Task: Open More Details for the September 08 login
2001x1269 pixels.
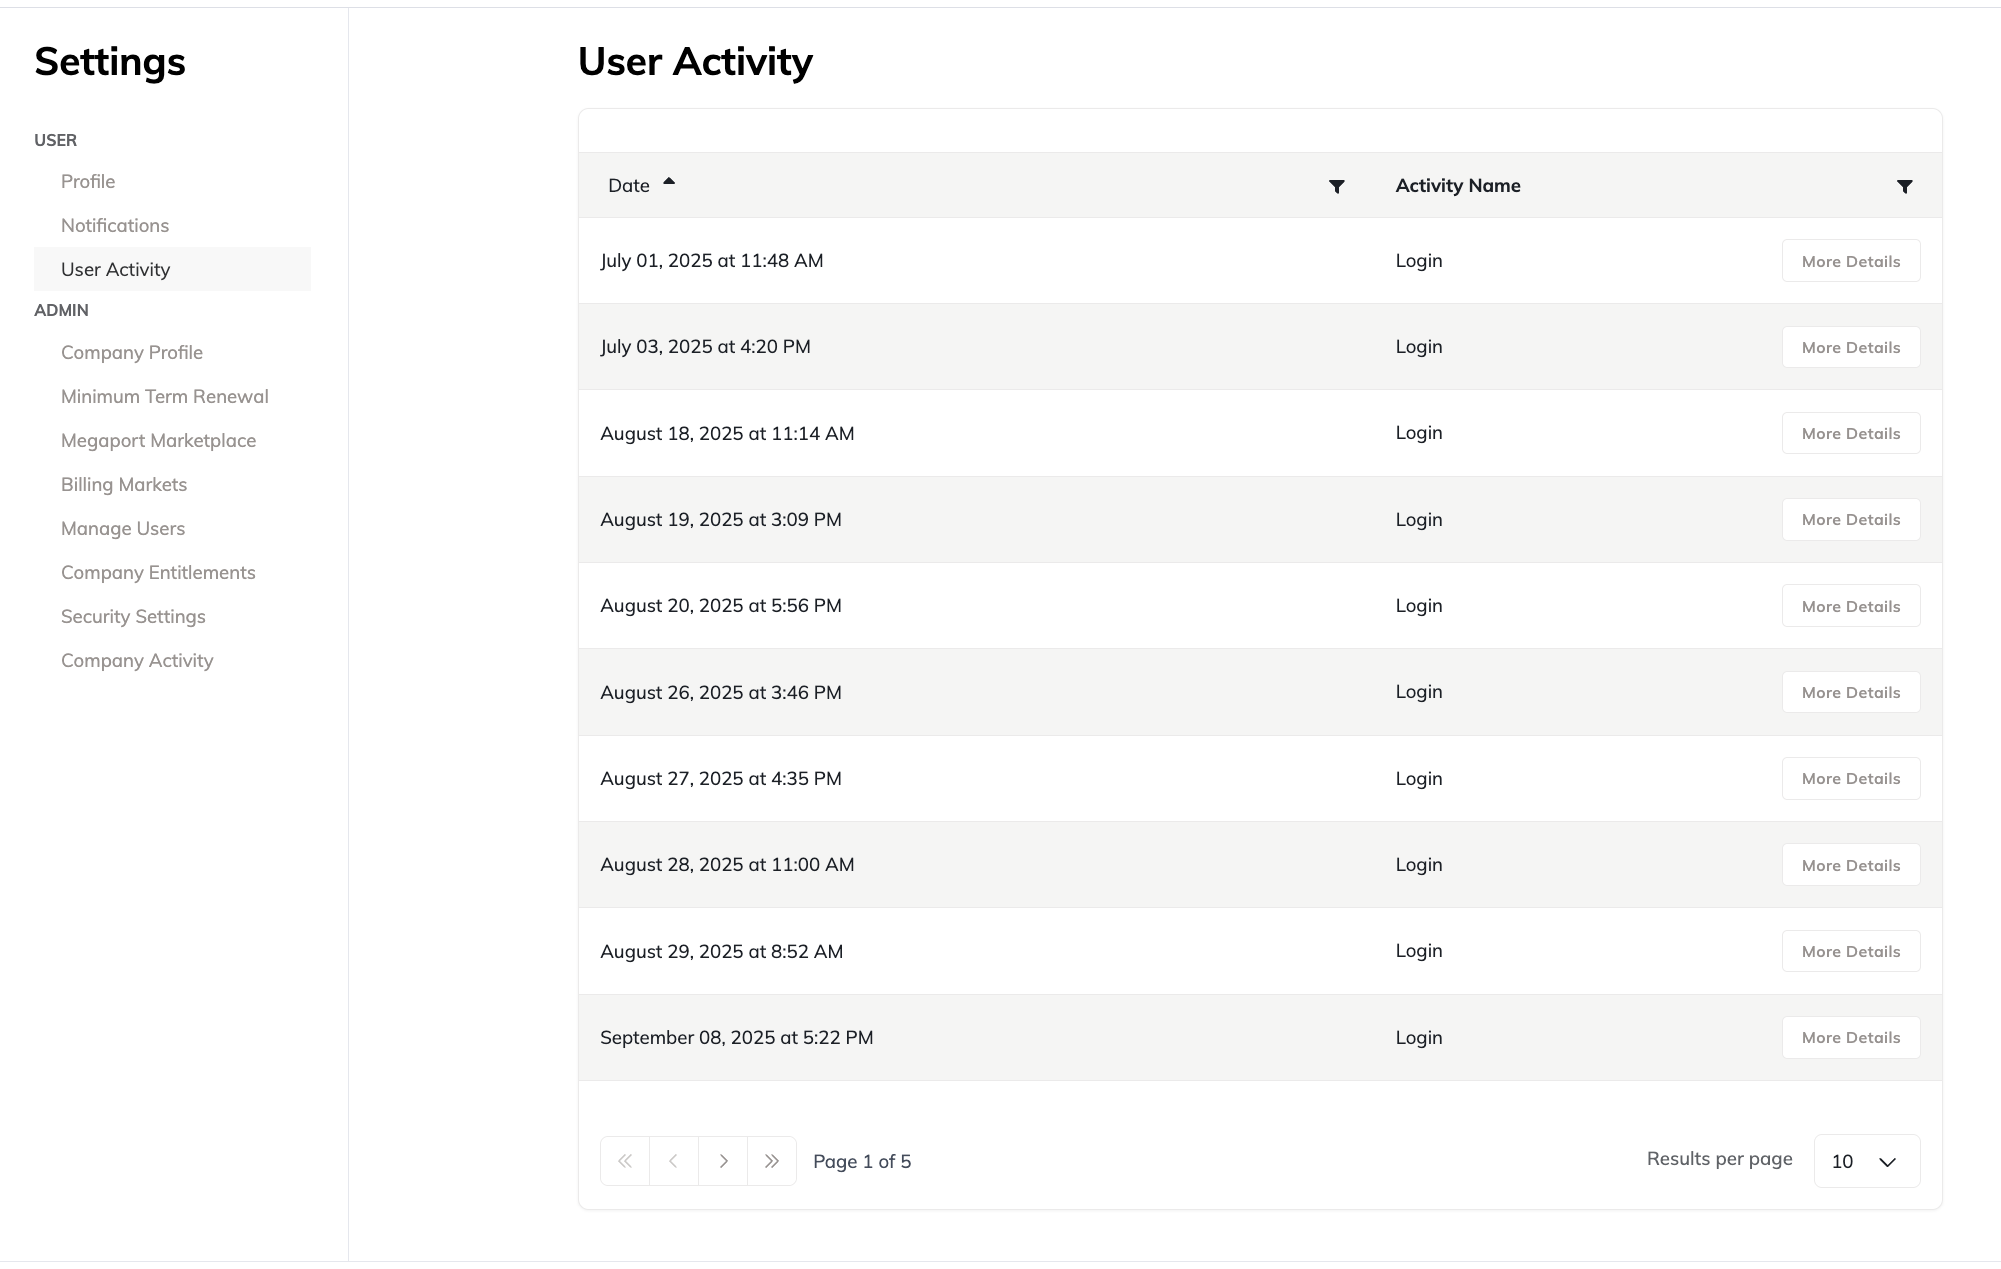Action: [x=1850, y=1037]
